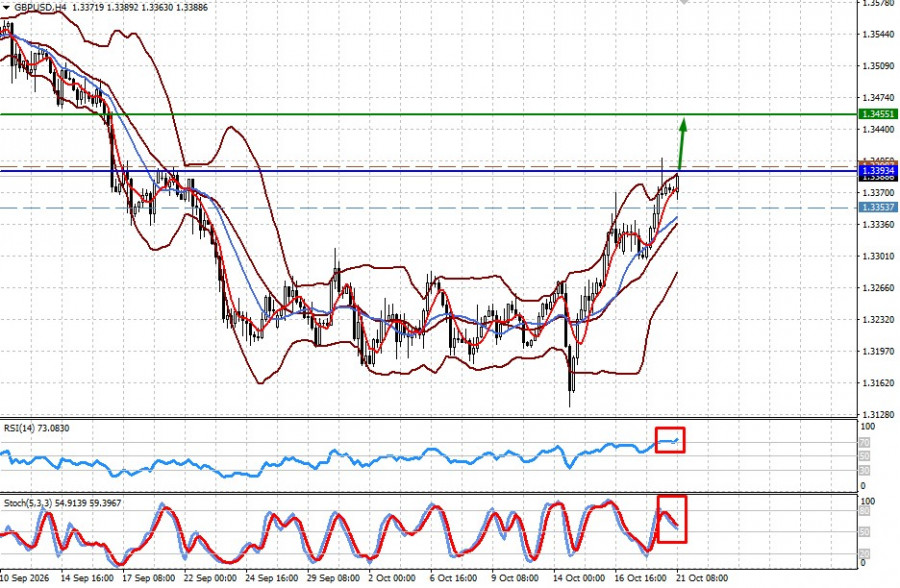Click the 17 Sep 08:00 time label
Viewport: 900px width, 588px height.
tap(149, 578)
